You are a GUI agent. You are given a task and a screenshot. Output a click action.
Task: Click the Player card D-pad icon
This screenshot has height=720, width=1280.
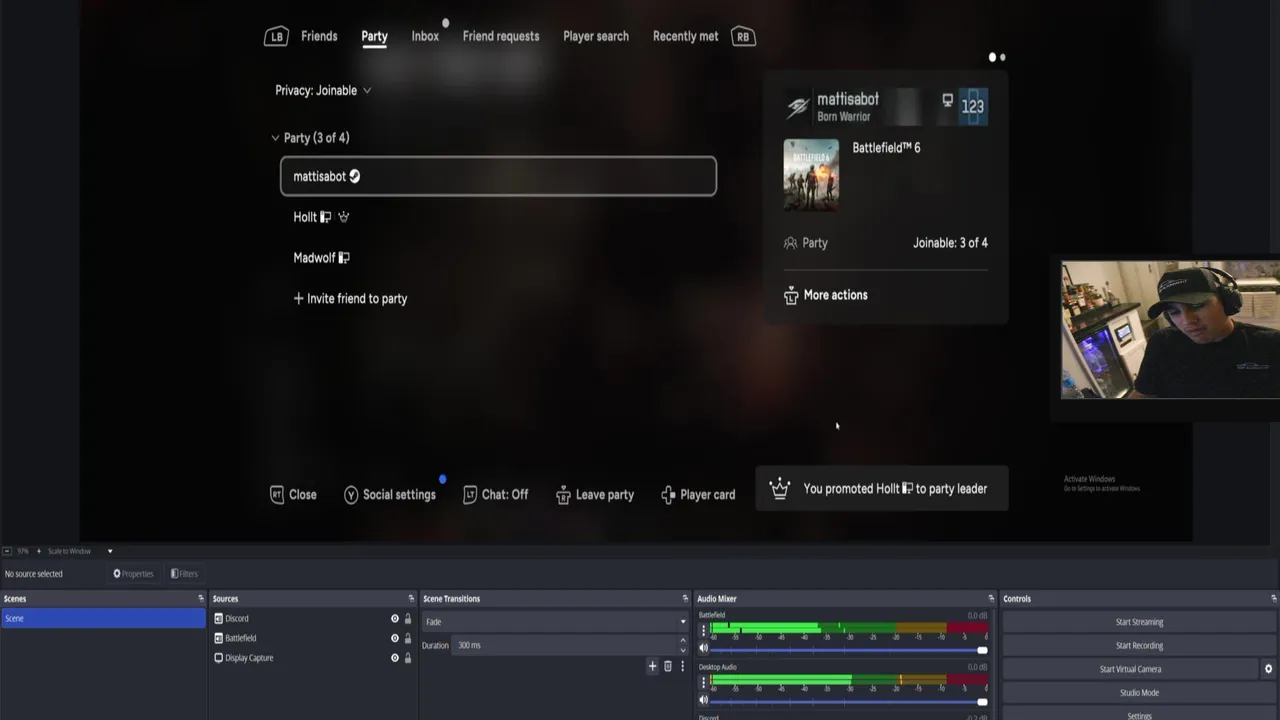[x=668, y=495]
